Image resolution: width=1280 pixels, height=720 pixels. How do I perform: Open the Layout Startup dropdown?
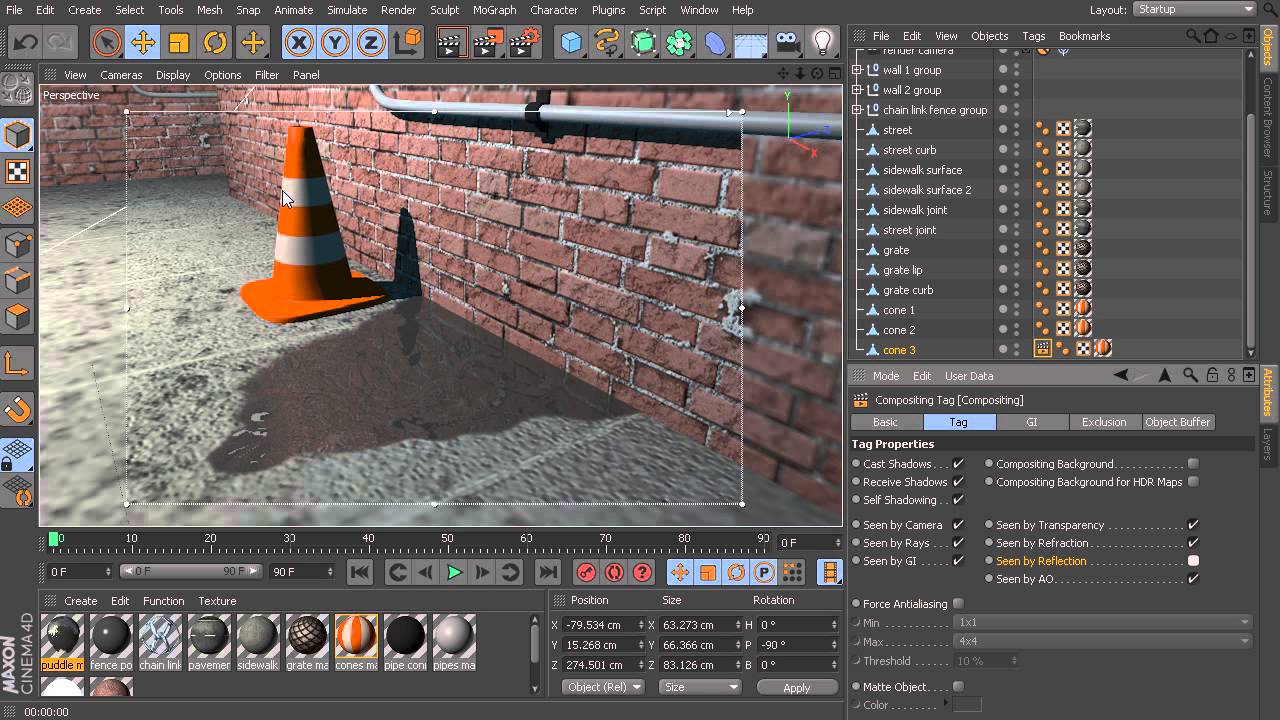1195,9
